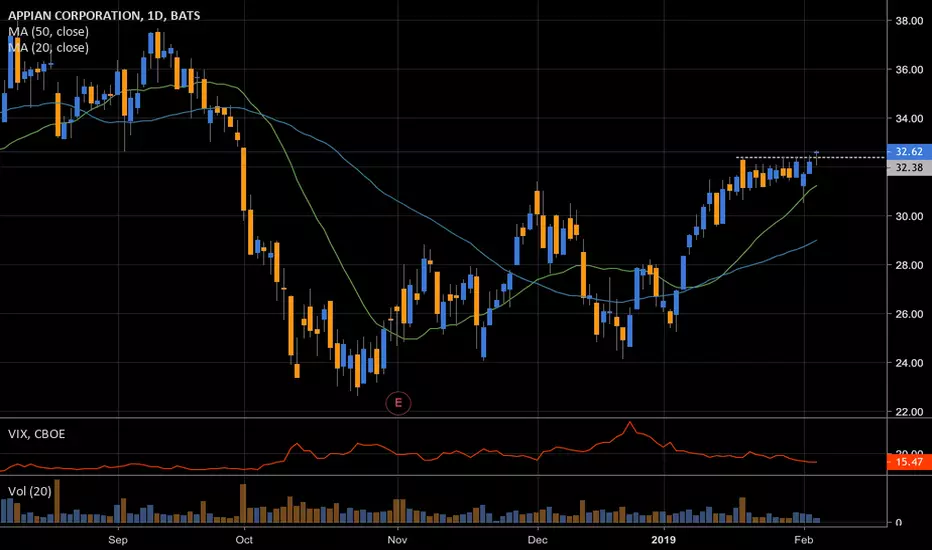Select the APPIAN CORPORATION, 1D, BATS title

click(x=104, y=15)
